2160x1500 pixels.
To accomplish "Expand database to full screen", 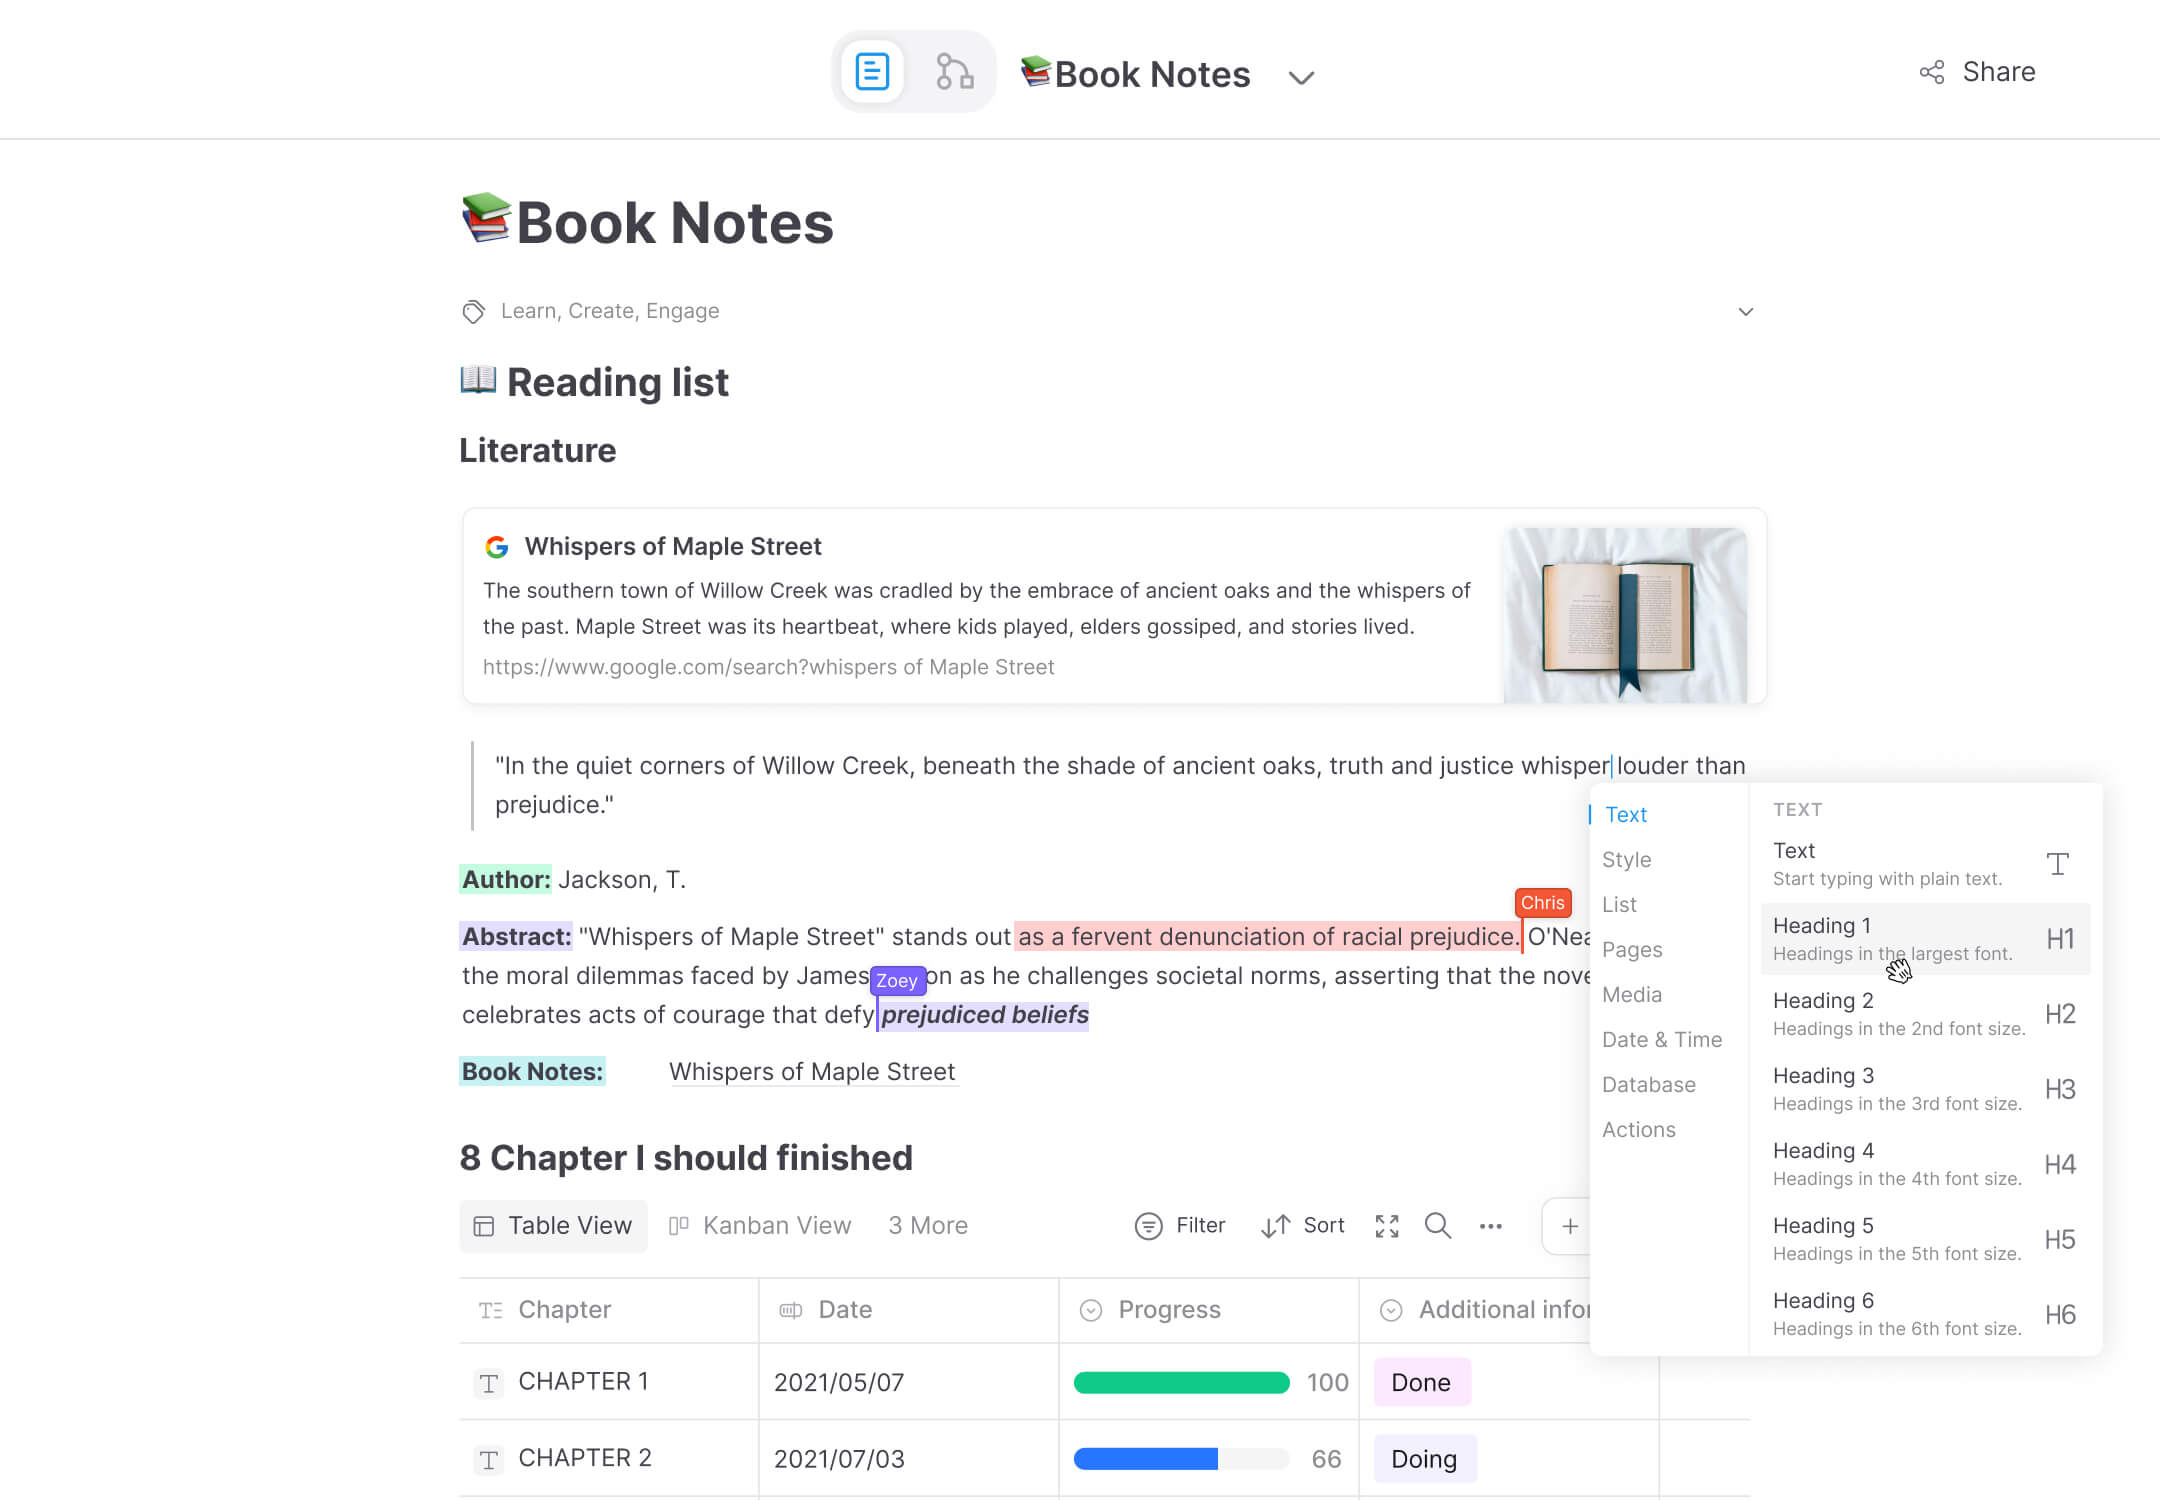I will tap(1387, 1226).
